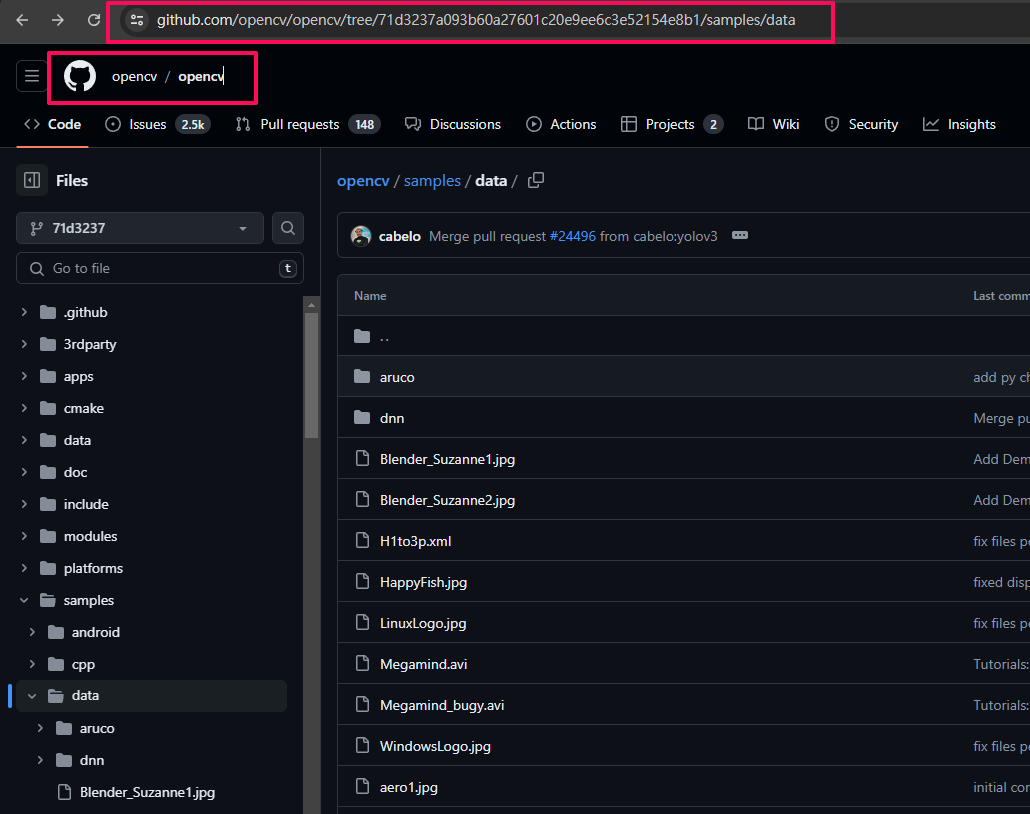Open the 71d3237 branch dropdown
This screenshot has height=814, width=1030.
140,228
